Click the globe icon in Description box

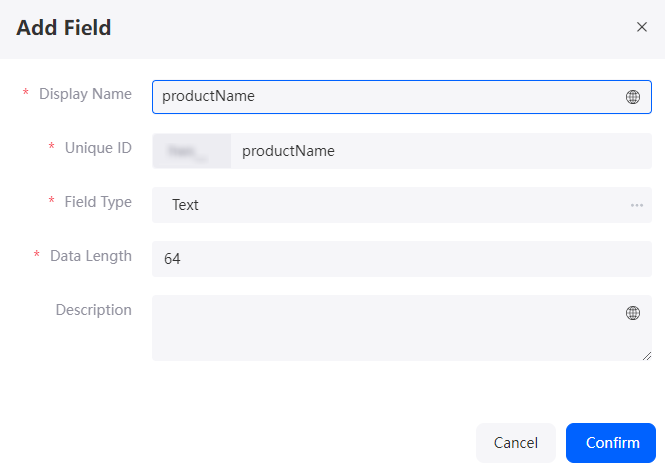click(632, 313)
